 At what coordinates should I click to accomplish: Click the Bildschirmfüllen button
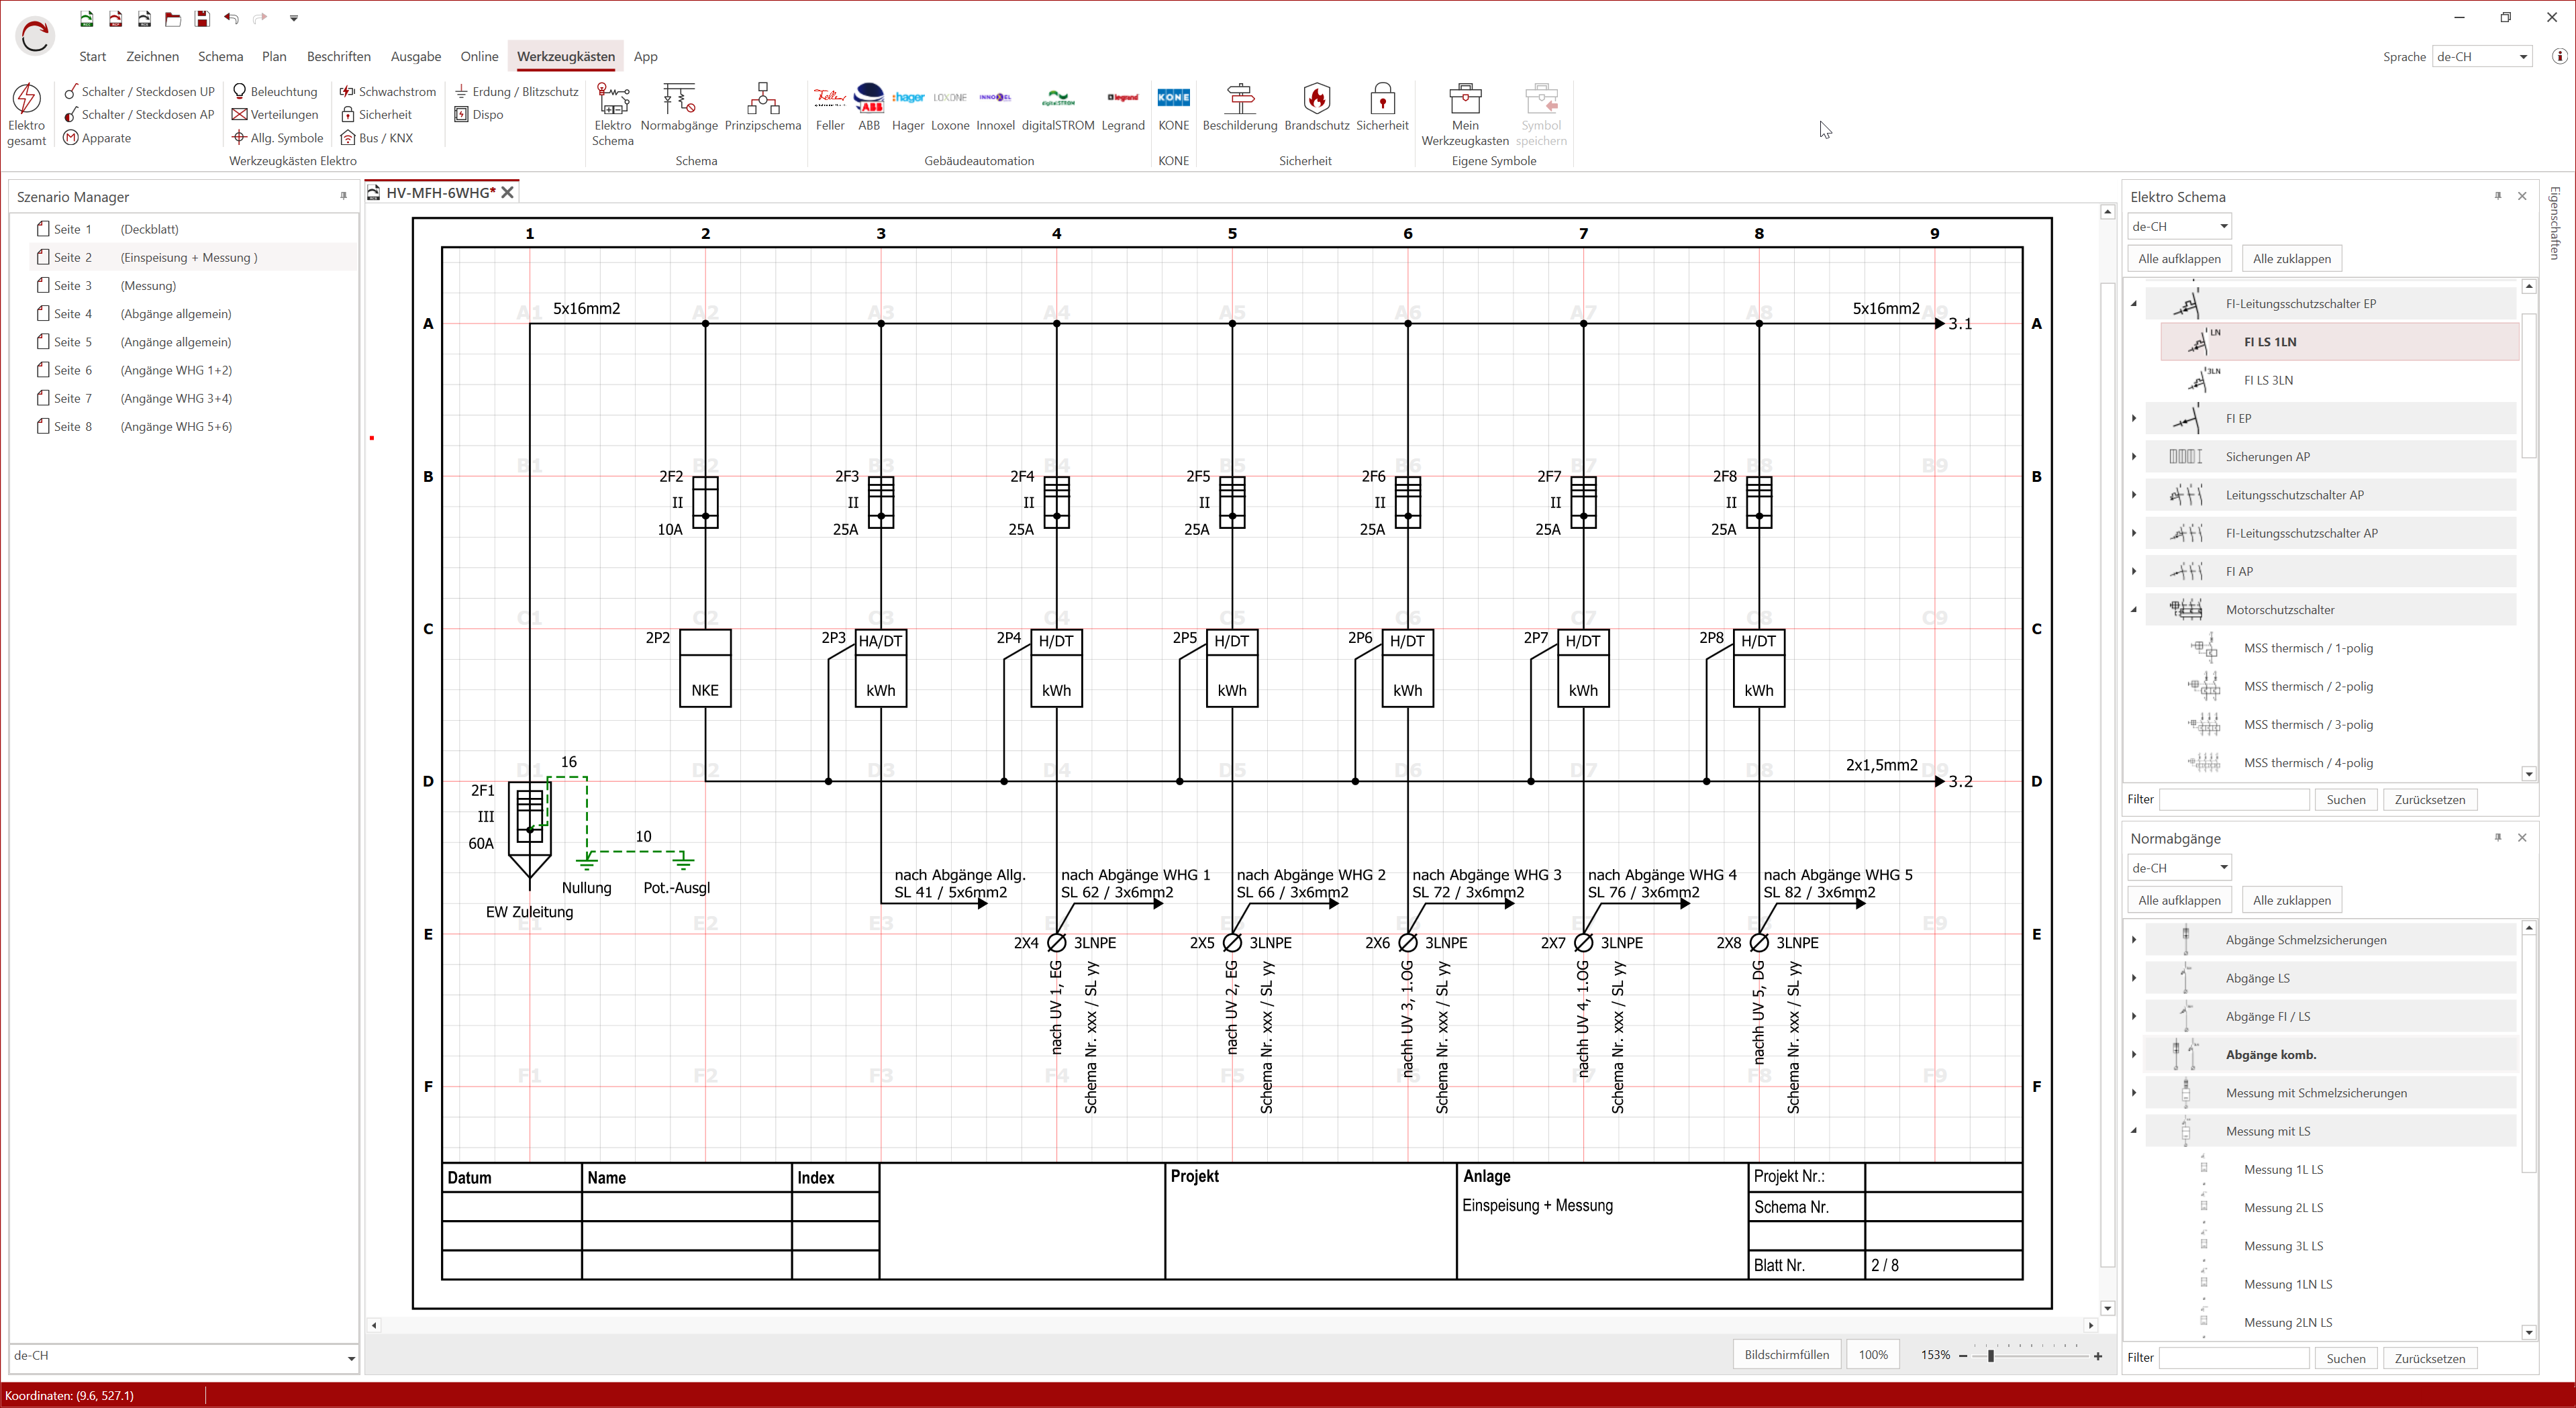[1787, 1354]
